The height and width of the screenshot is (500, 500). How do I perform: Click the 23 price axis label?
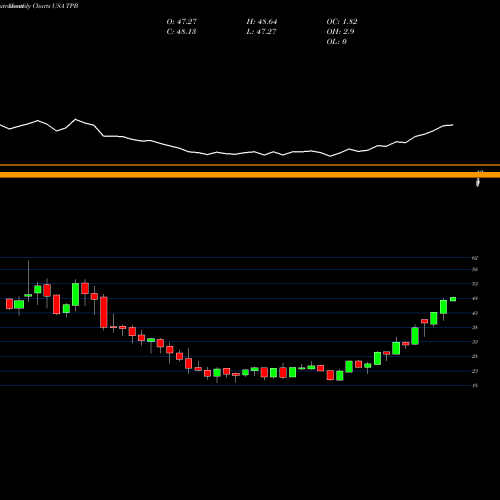[x=475, y=371]
